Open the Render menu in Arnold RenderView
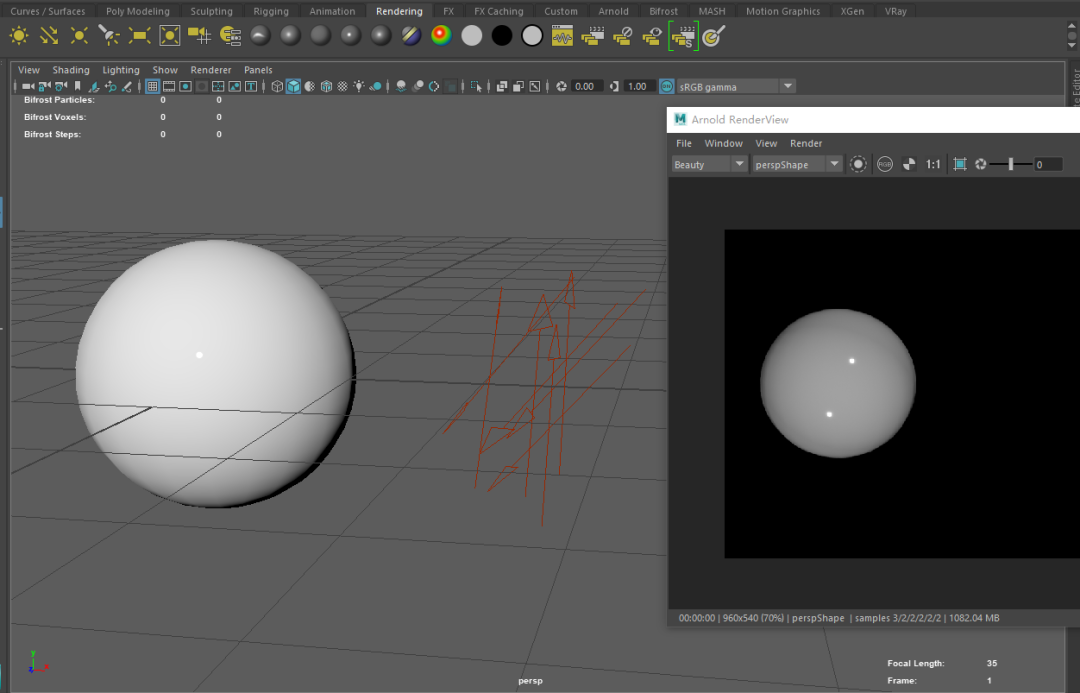 (806, 143)
